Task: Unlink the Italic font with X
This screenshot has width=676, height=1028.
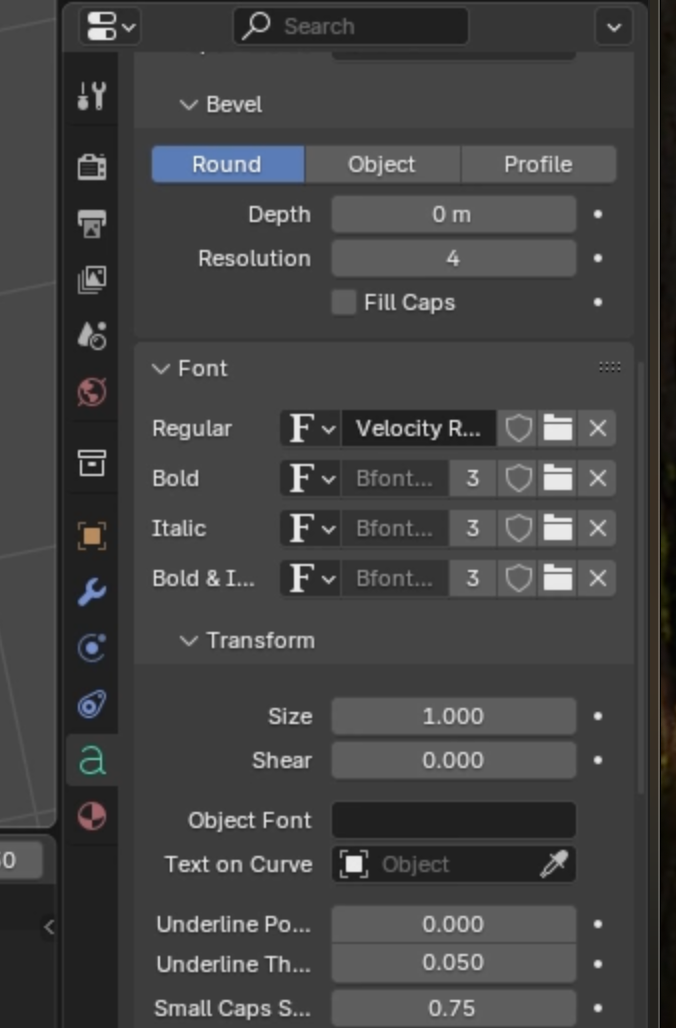Action: [597, 528]
